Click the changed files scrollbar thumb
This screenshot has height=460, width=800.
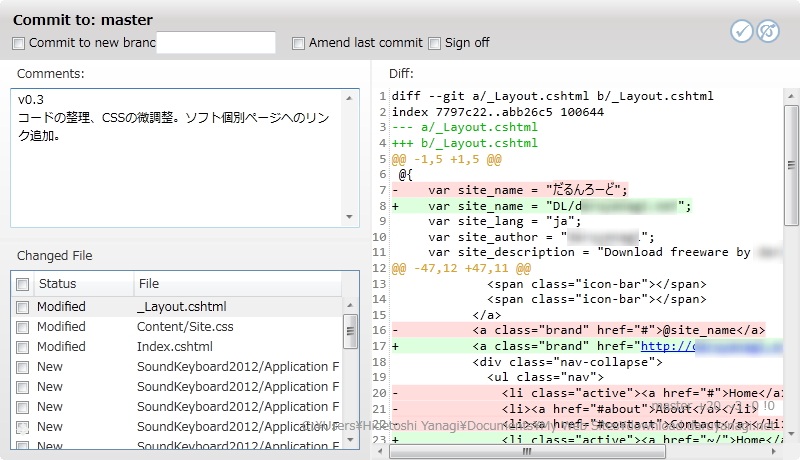[x=350, y=331]
